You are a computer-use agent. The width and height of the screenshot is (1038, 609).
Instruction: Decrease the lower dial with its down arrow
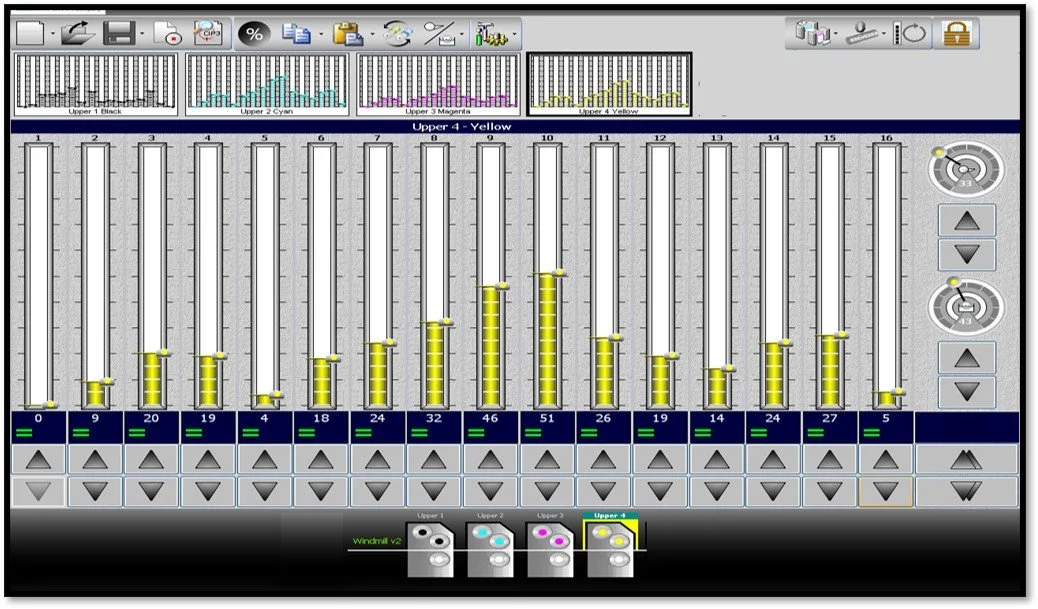[x=967, y=391]
